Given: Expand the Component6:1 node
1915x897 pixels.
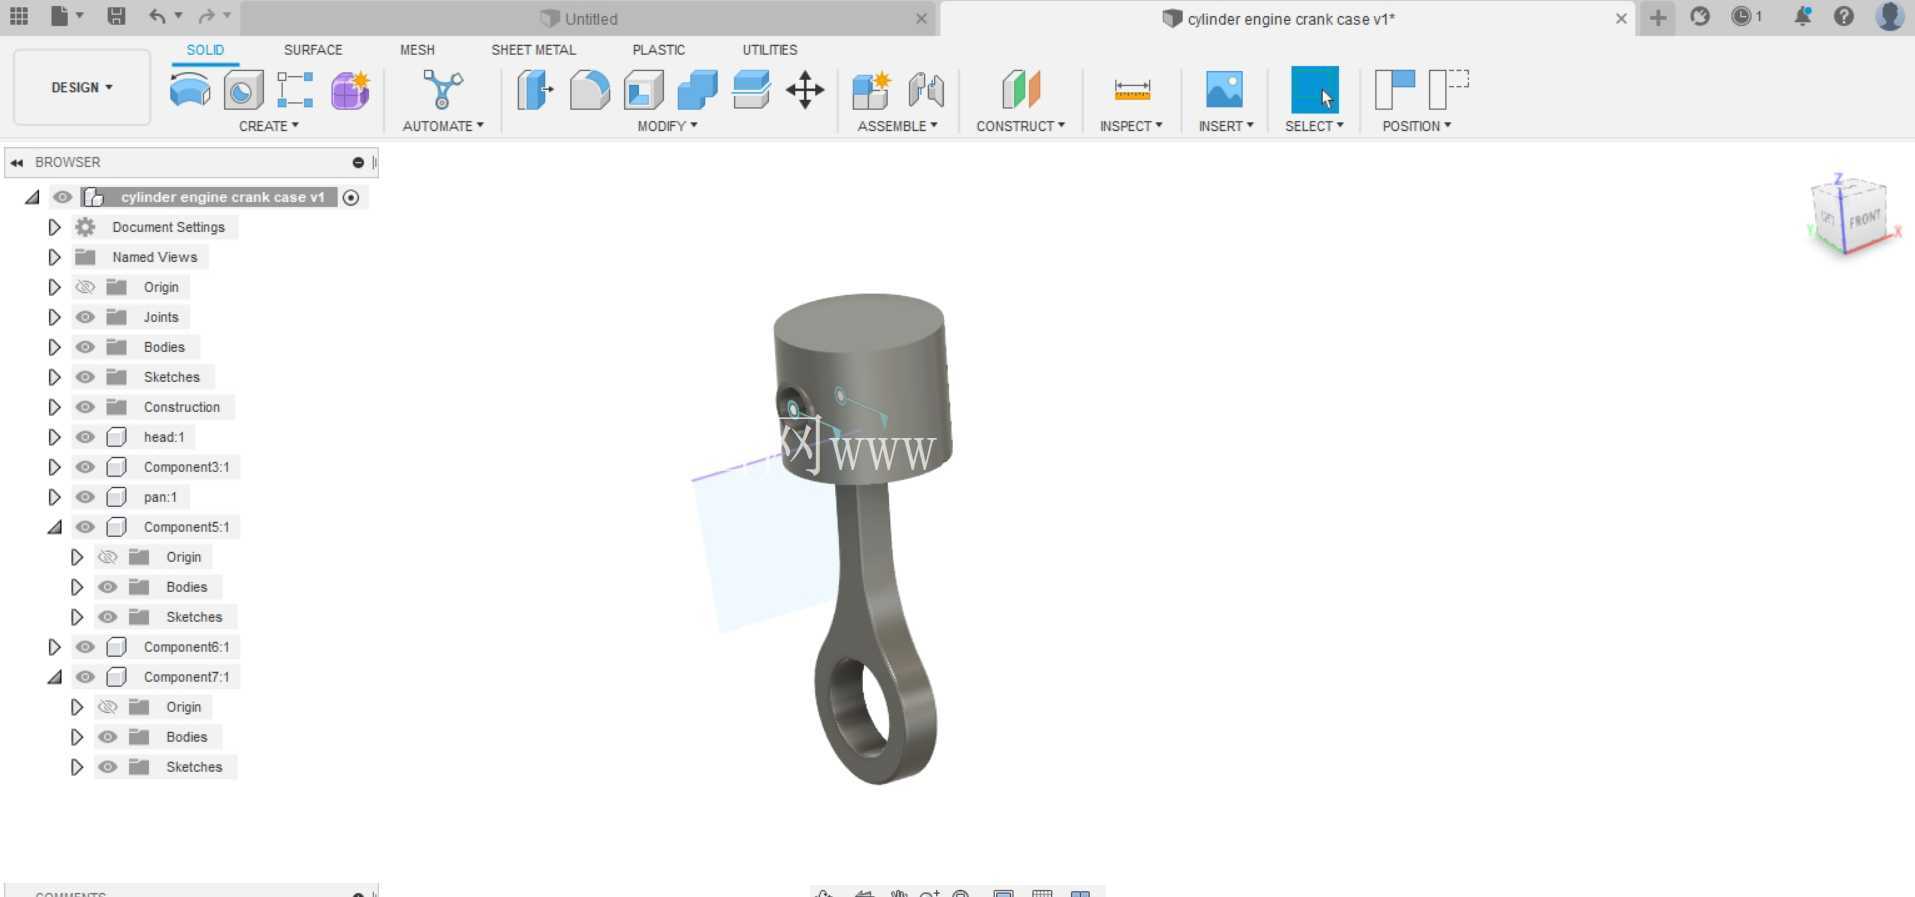Looking at the screenshot, I should click(x=54, y=647).
